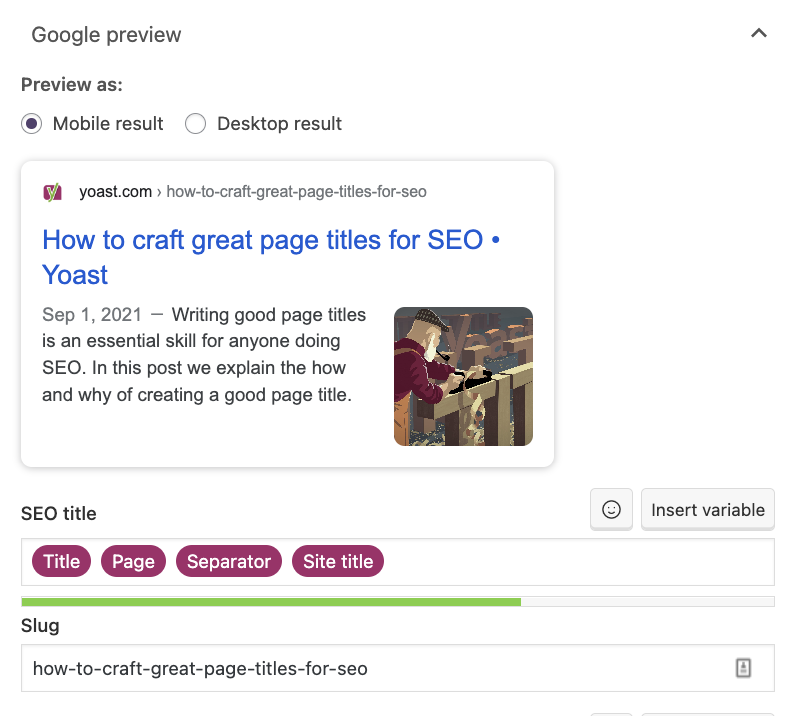The height and width of the screenshot is (716, 792).
Task: Open the emoji picker smiley button
Action: pyautogui.click(x=611, y=509)
